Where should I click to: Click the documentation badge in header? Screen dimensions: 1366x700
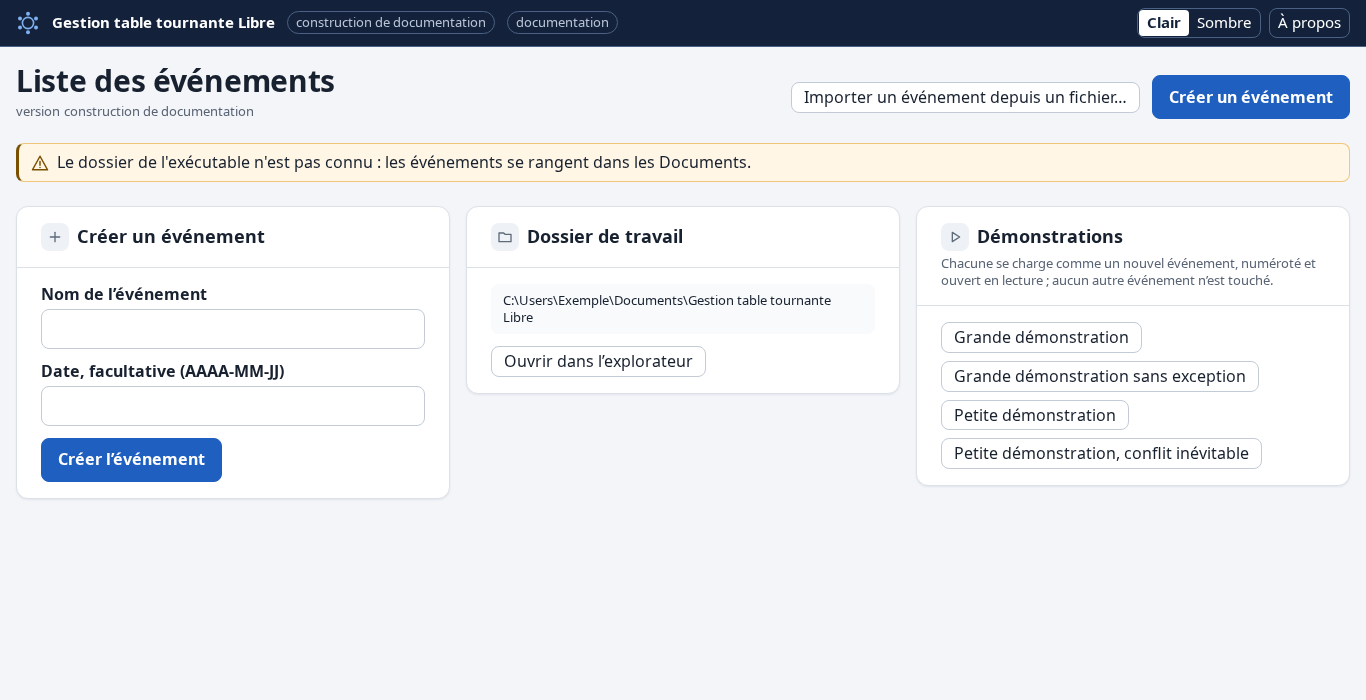pos(562,23)
